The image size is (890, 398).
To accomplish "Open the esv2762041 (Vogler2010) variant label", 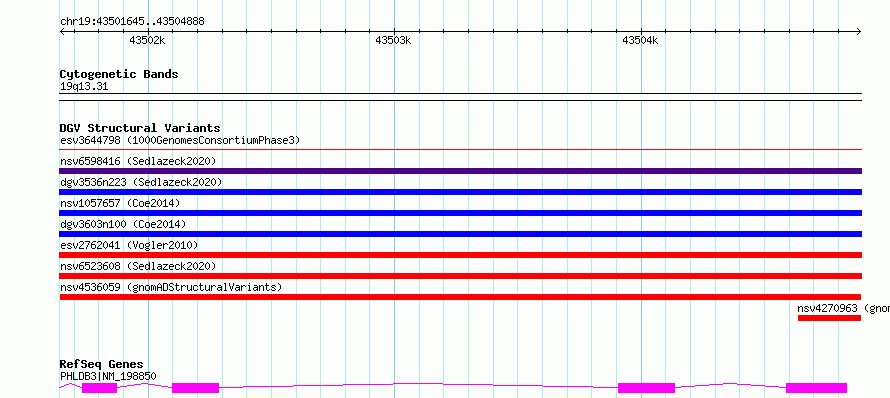I will pos(129,245).
